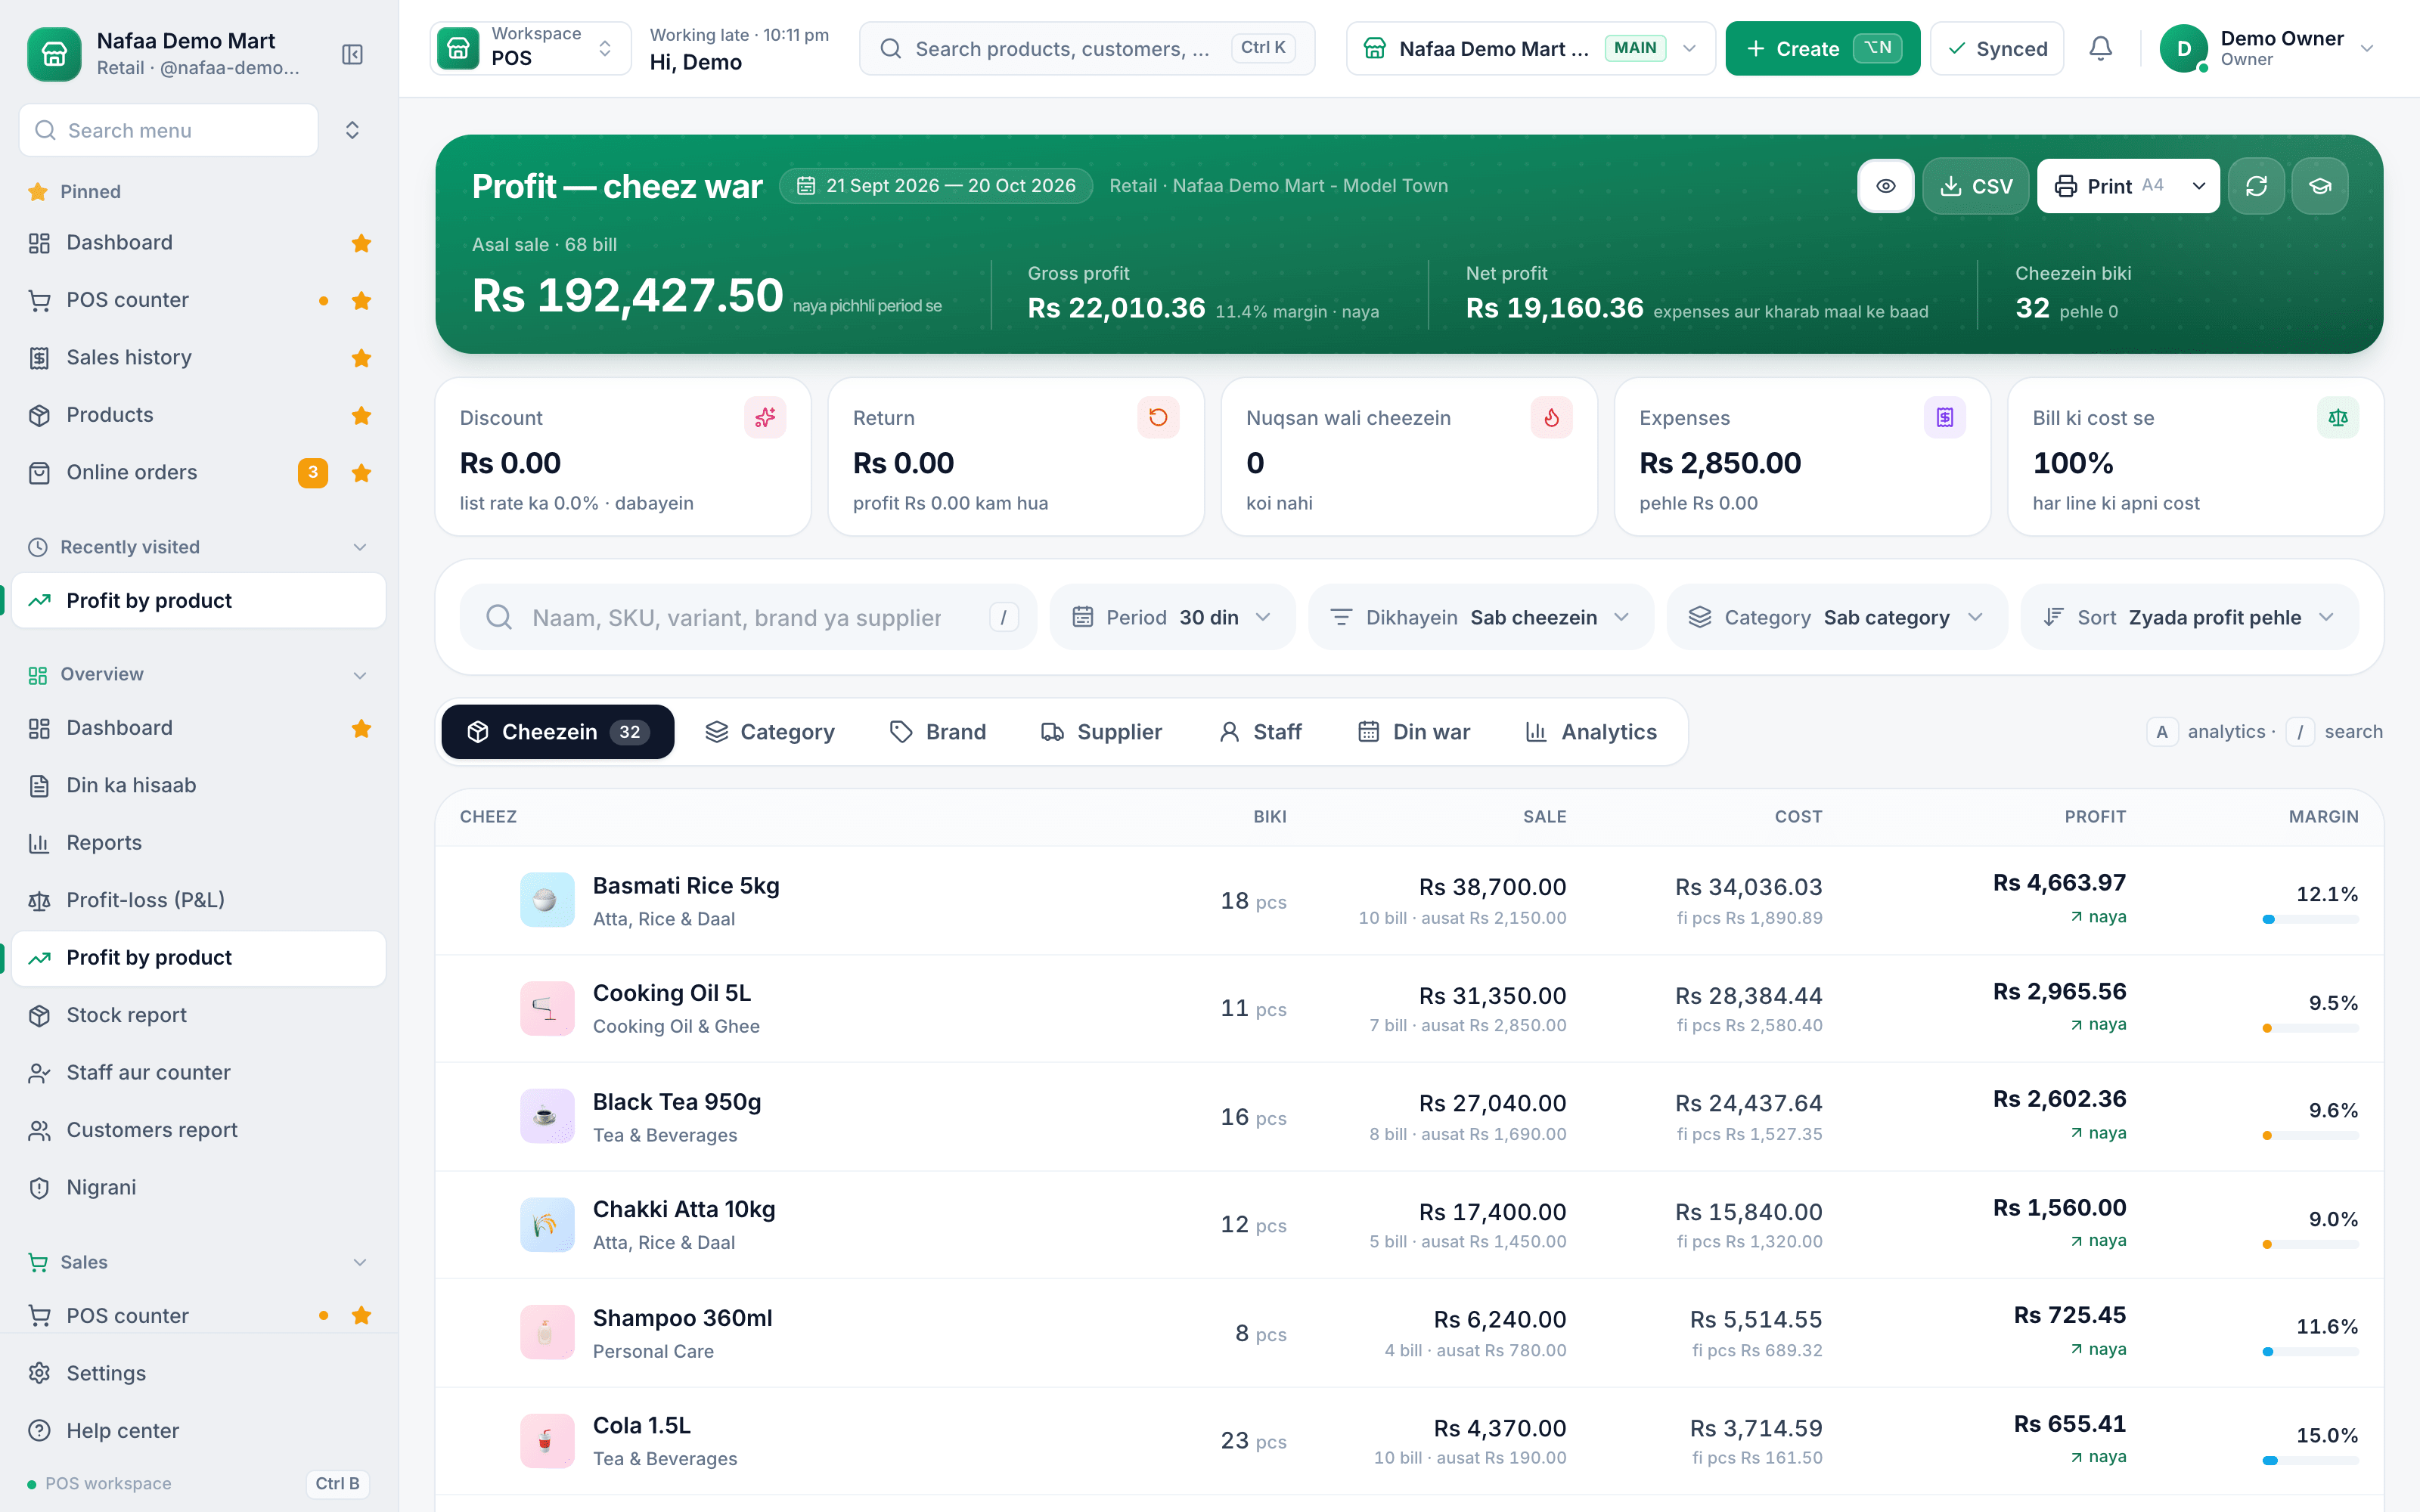Collapse the Overview section
This screenshot has height=1512, width=2420.
[360, 675]
